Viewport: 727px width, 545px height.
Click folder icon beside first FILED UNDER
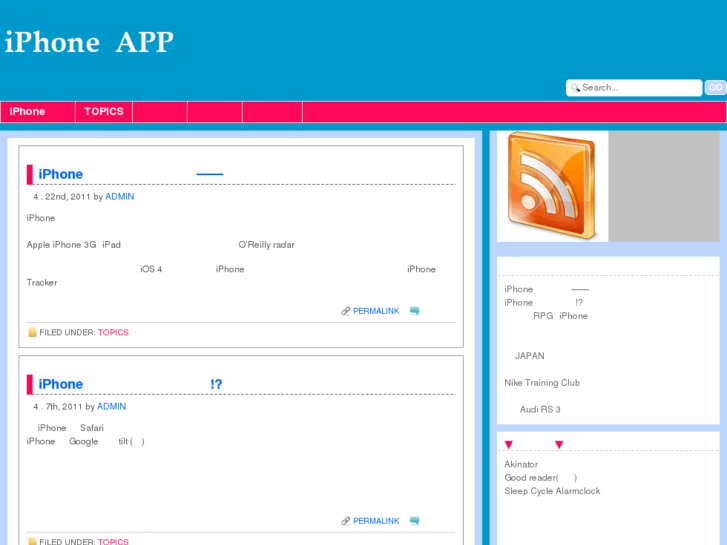coord(32,332)
